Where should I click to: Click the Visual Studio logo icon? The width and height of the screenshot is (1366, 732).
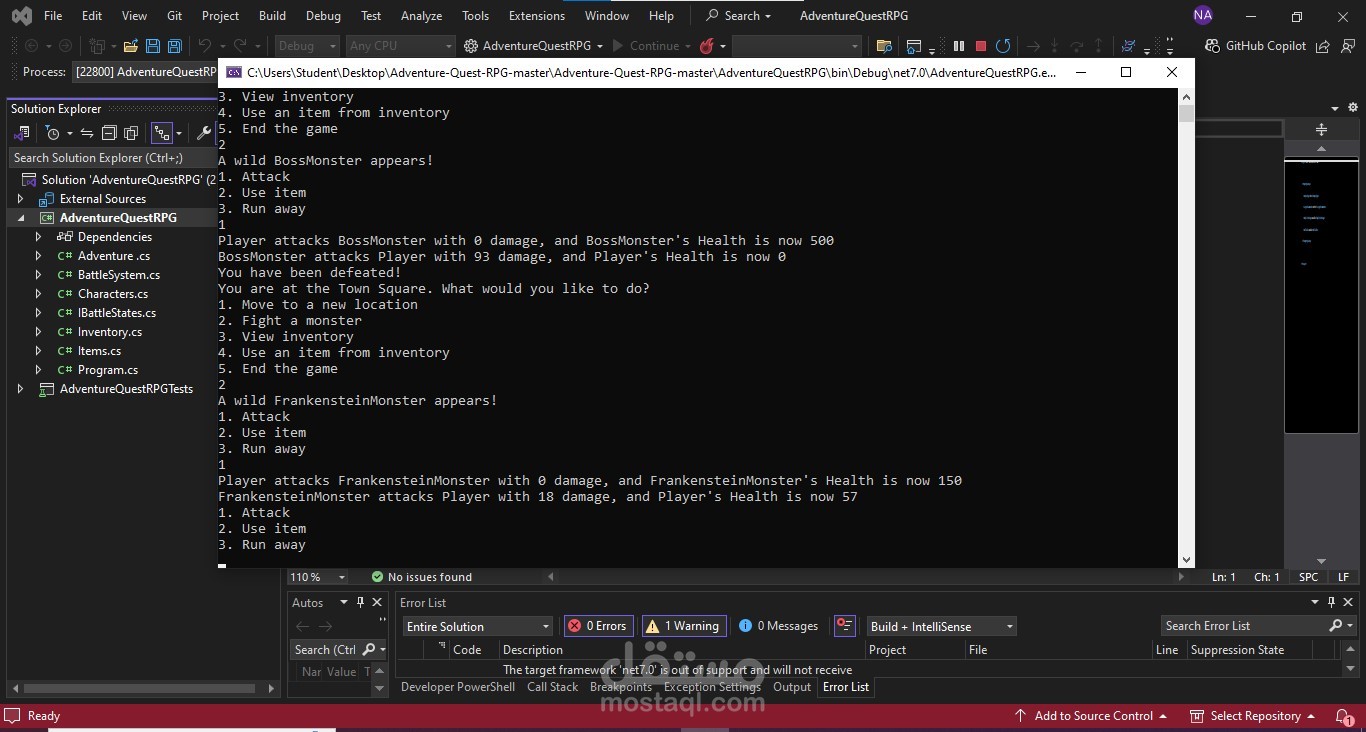coord(21,16)
